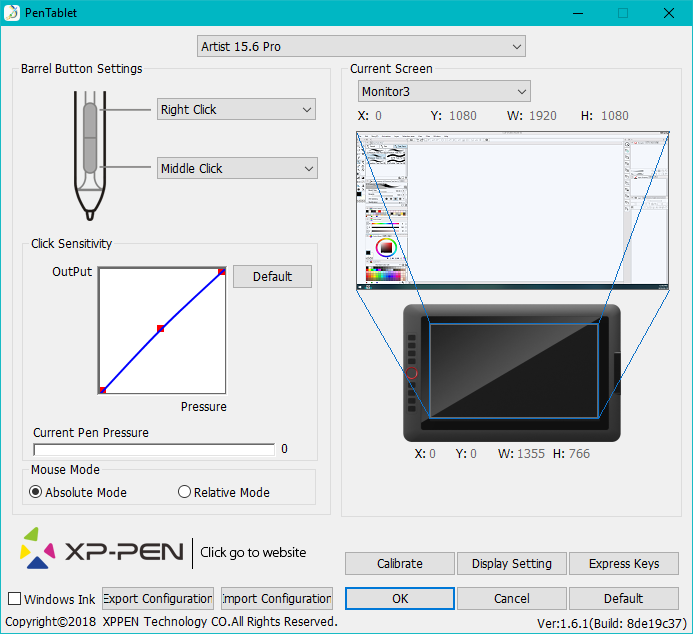Click the Current Pen Pressure bar
Screen dimensions: 693x634
tap(154, 449)
